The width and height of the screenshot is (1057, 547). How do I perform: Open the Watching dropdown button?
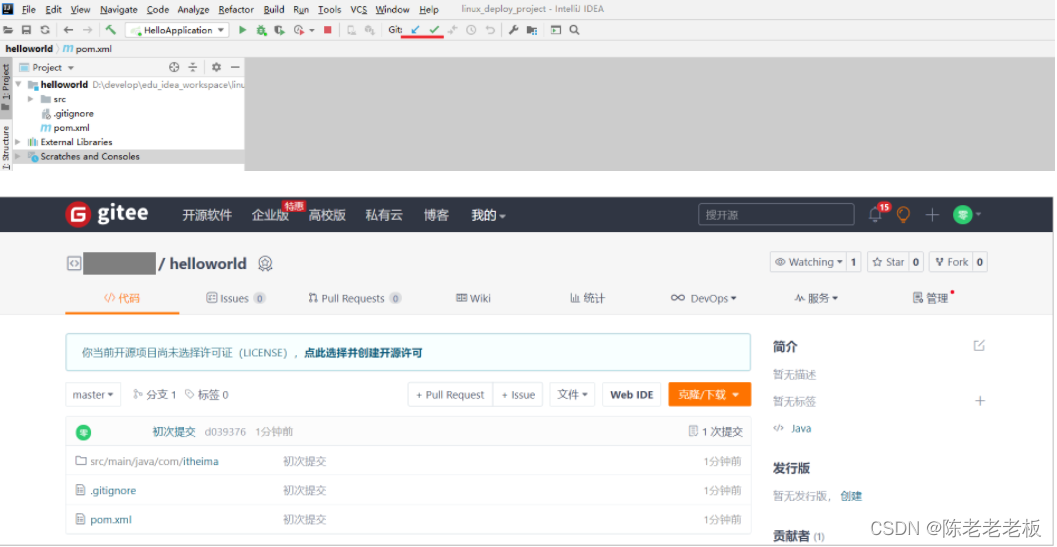pyautogui.click(x=808, y=262)
